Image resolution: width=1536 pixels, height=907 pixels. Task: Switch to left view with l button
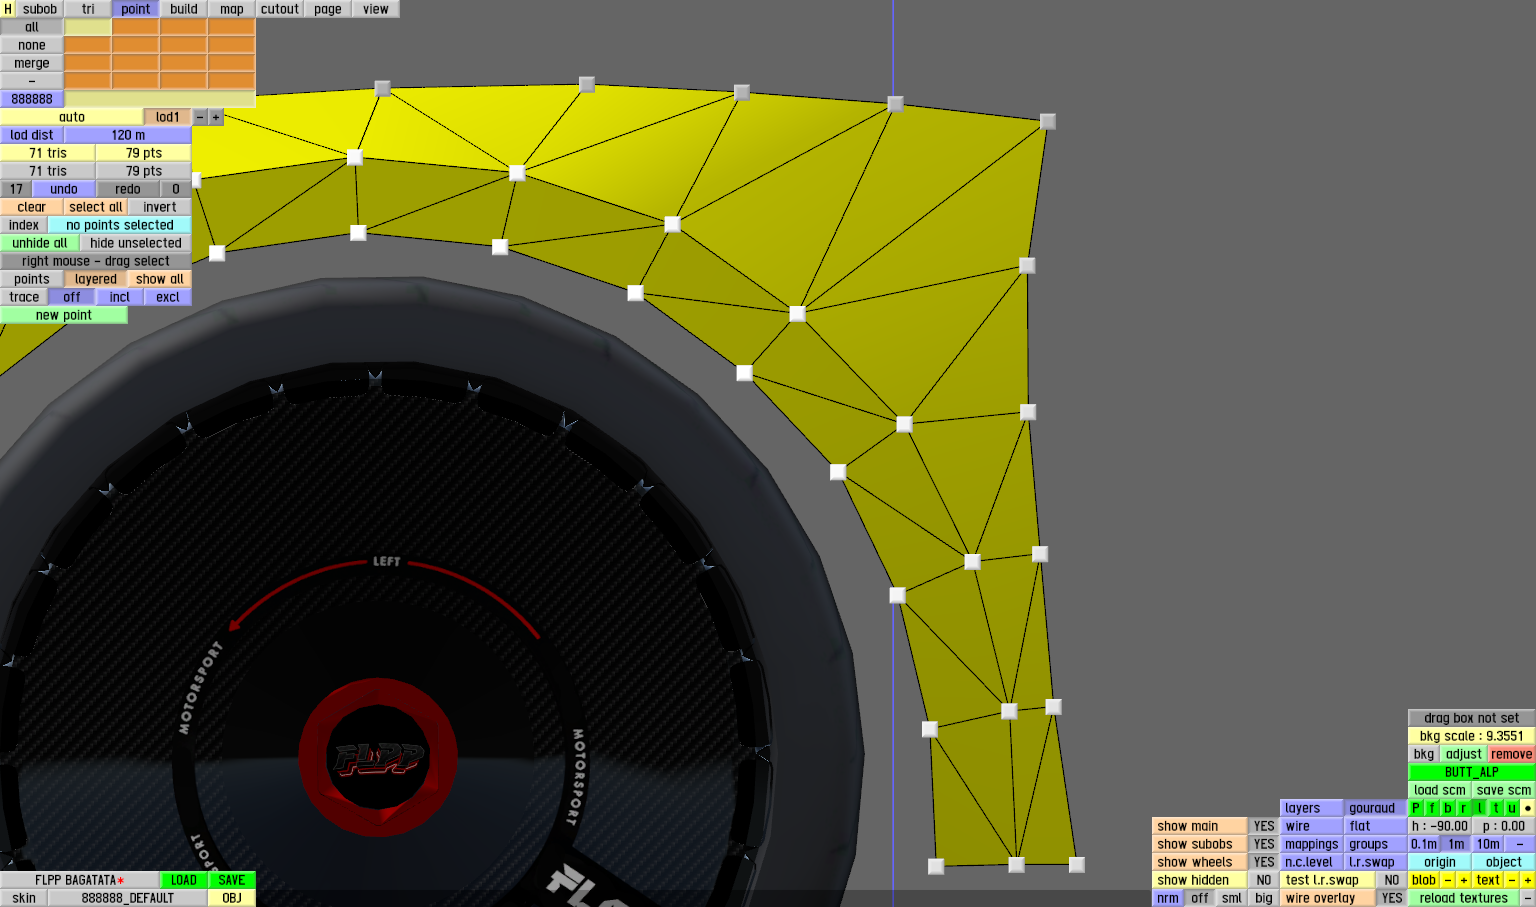(1480, 808)
